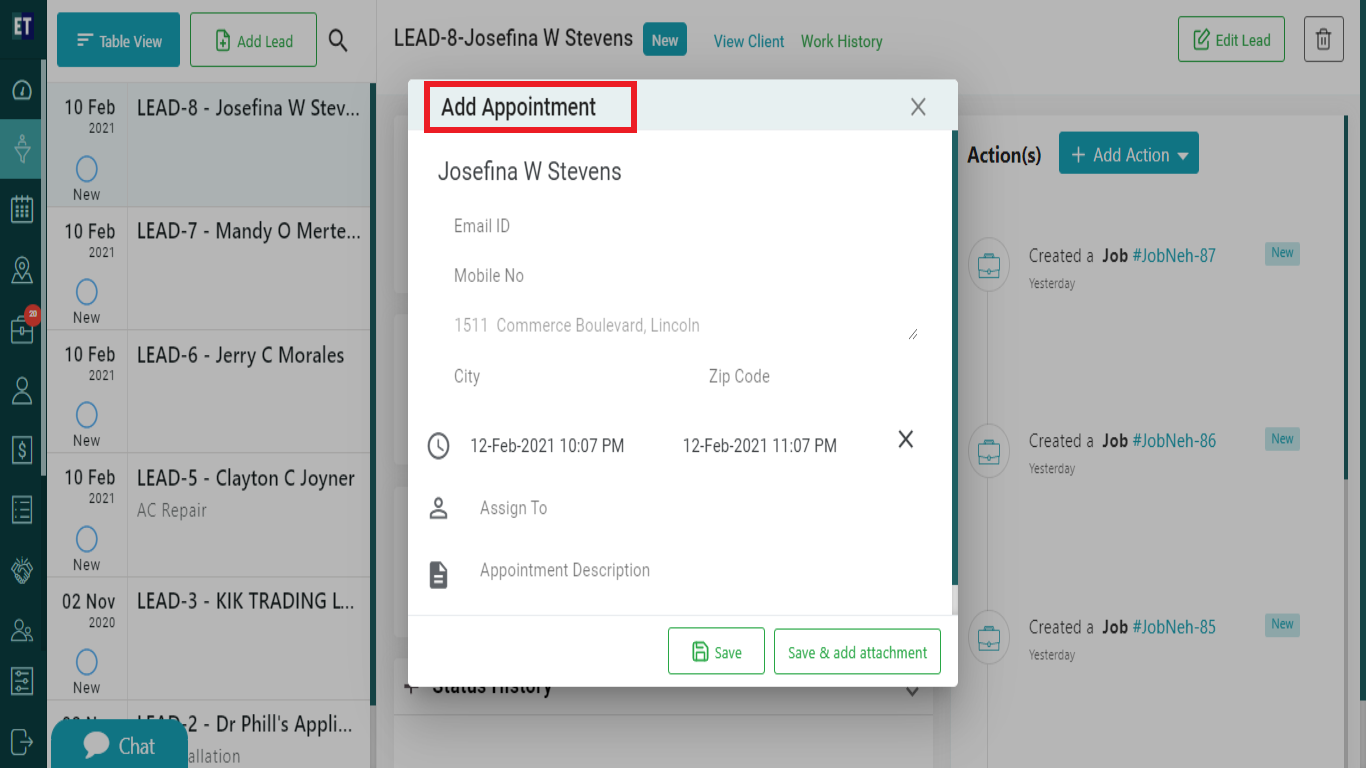This screenshot has height=768, width=1366.
Task: Switch to Table View
Action: 118,40
